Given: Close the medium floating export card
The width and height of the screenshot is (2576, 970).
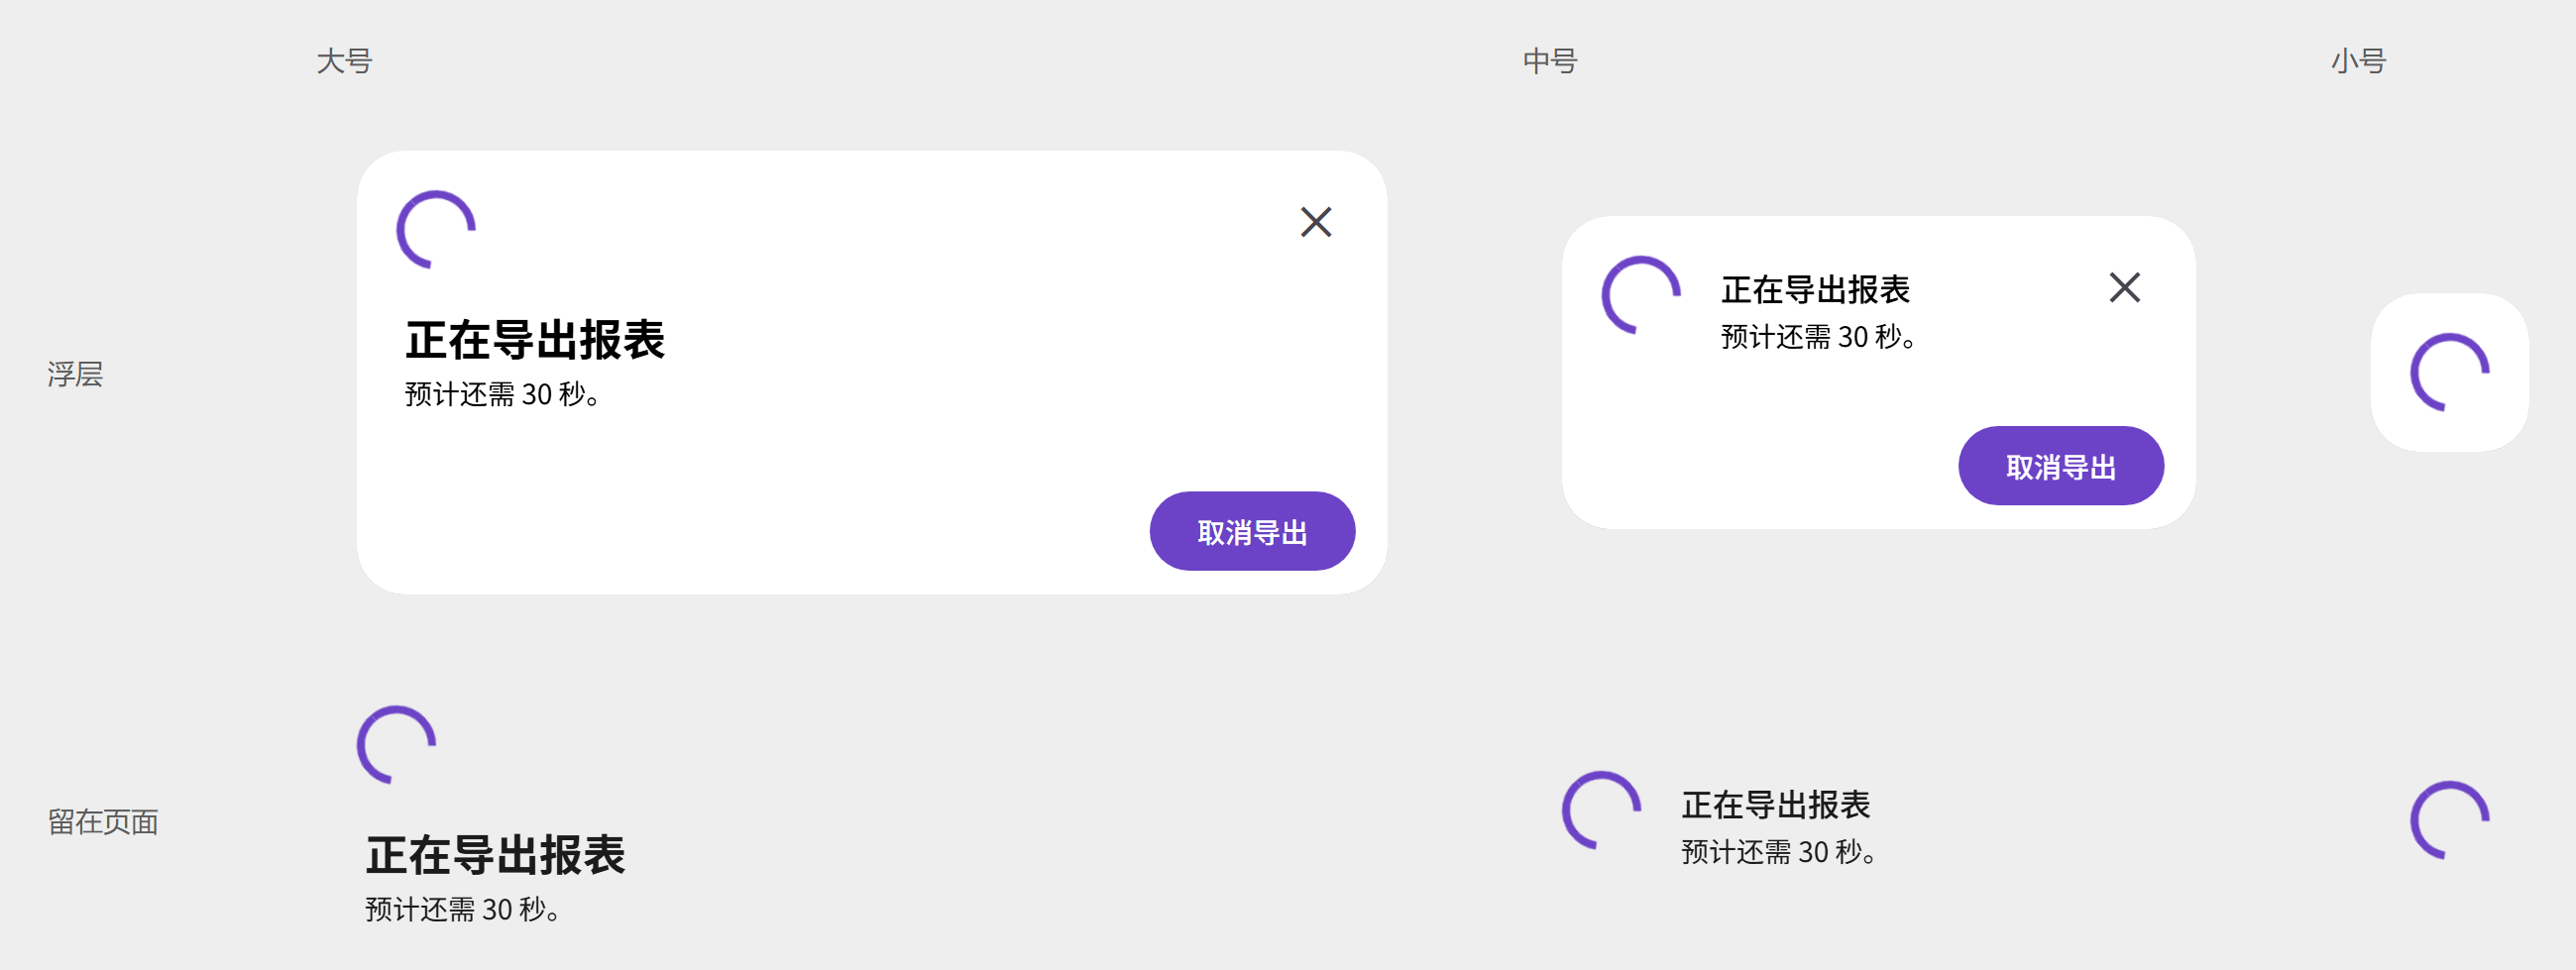Looking at the screenshot, I should coord(2124,288).
